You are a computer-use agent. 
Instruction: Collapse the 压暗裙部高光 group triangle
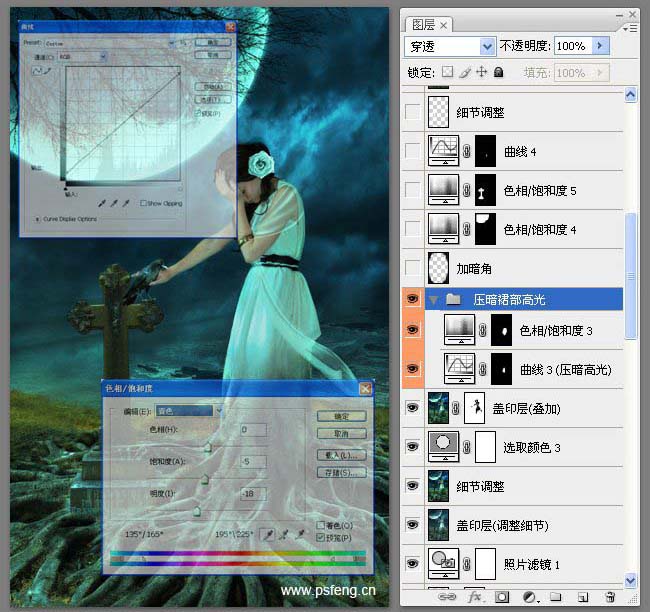tap(434, 299)
